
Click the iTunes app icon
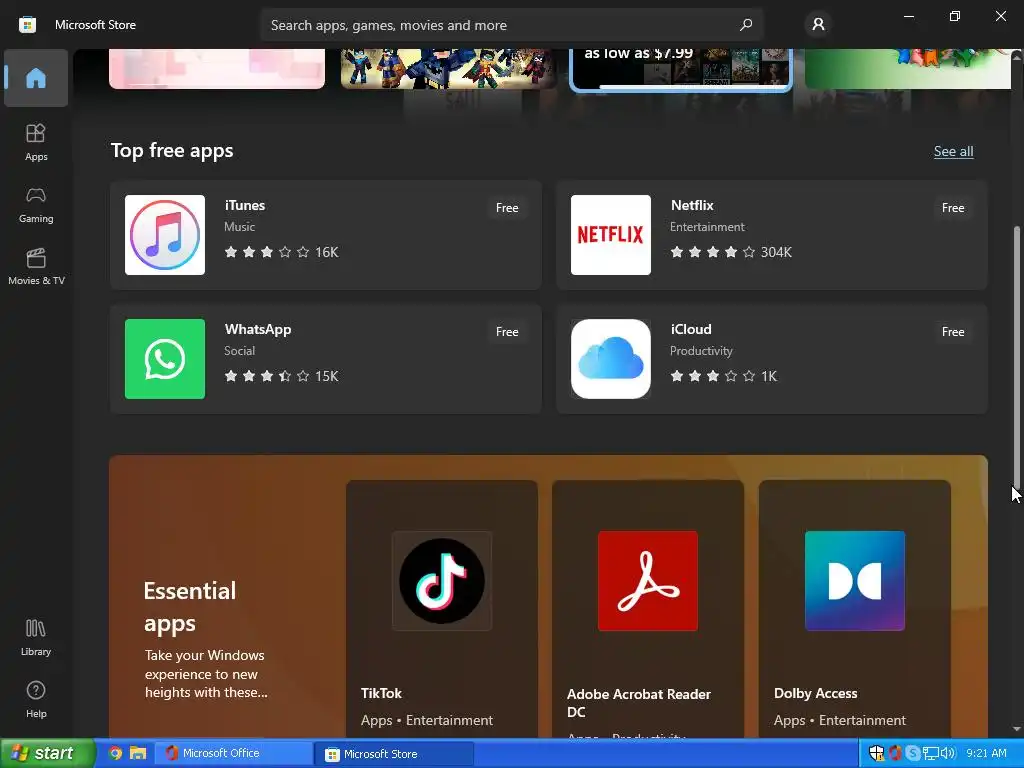click(165, 235)
